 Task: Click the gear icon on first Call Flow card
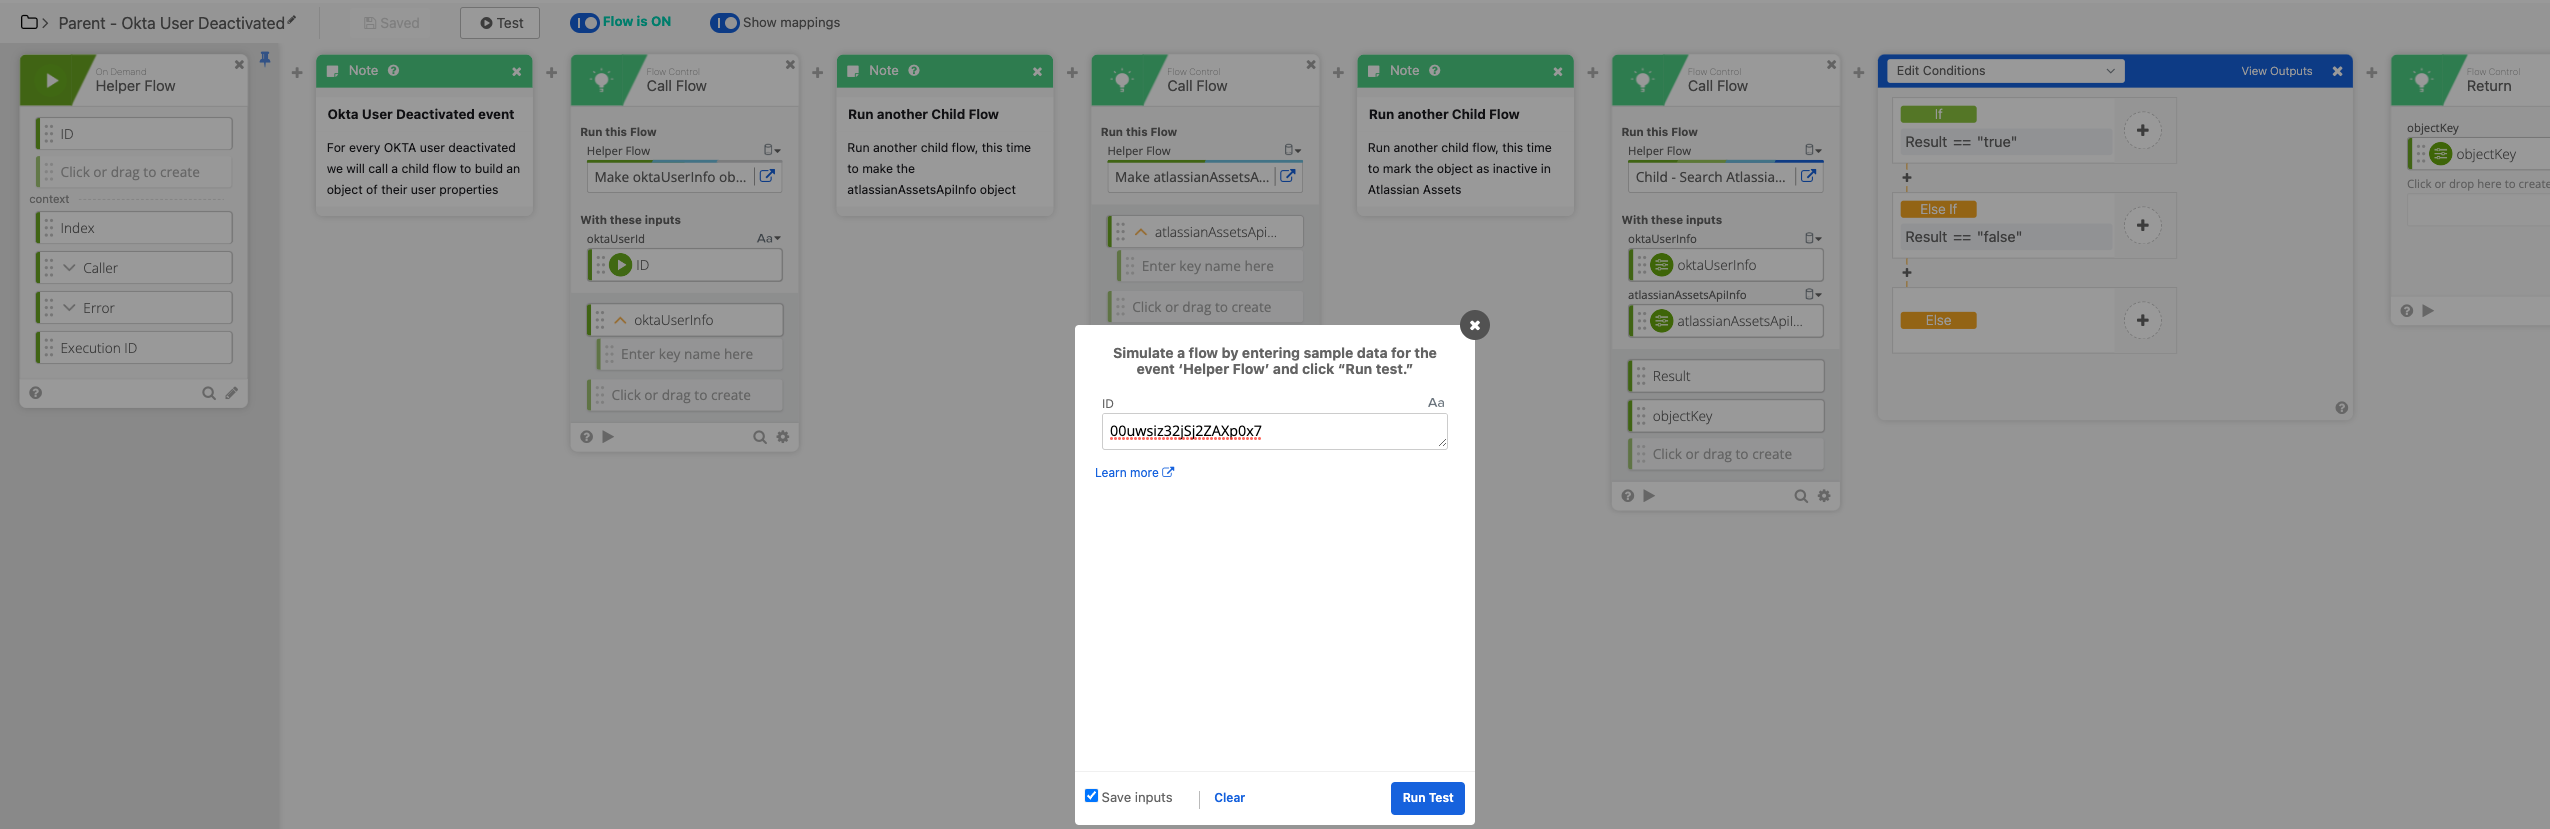tap(783, 437)
